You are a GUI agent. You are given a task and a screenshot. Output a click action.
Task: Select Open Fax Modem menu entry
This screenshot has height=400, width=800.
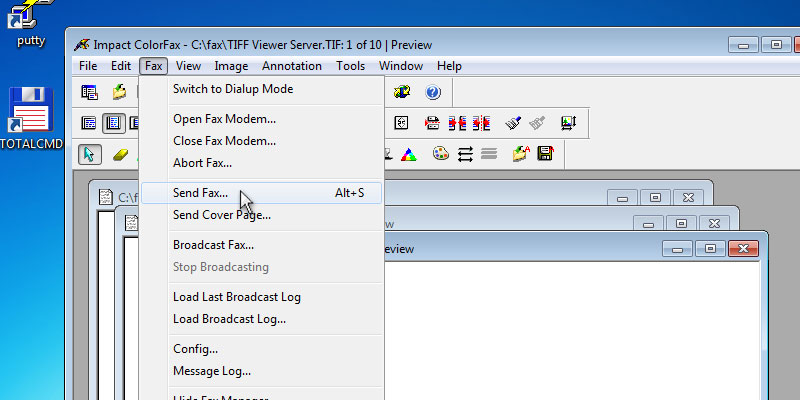[x=224, y=119]
